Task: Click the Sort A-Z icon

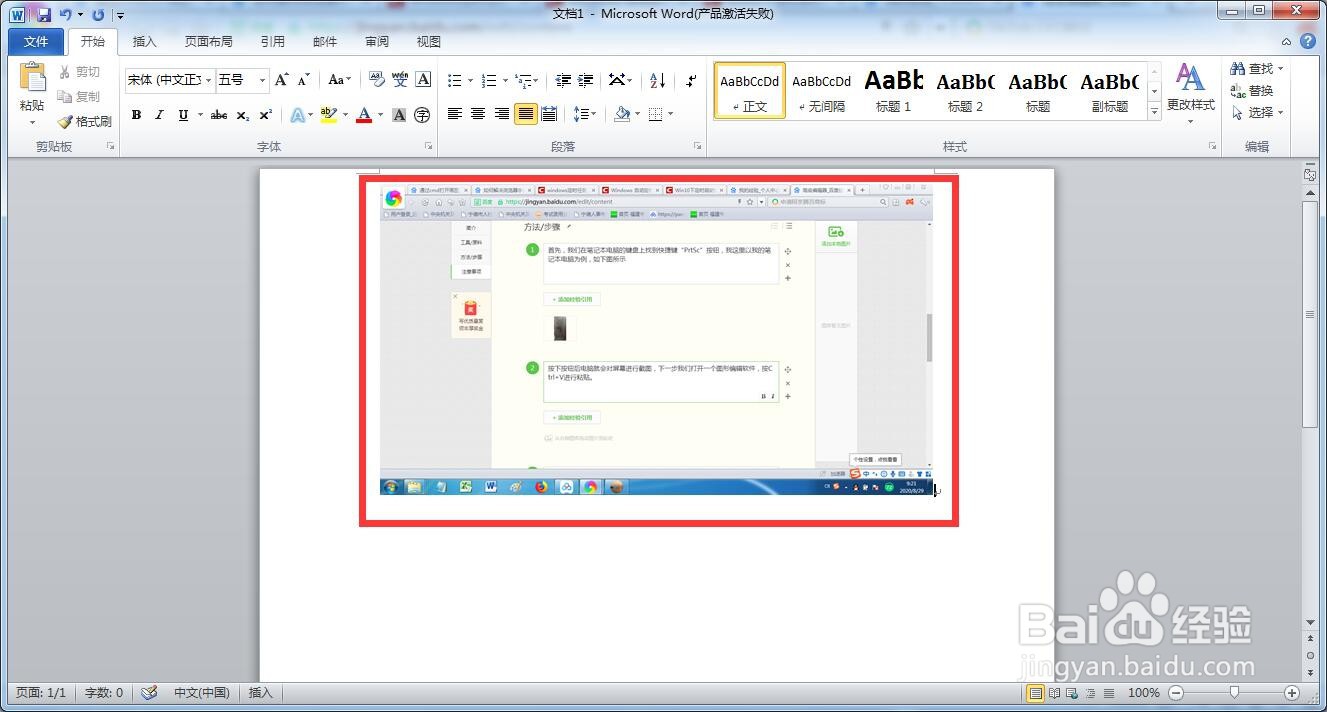Action: [x=657, y=80]
